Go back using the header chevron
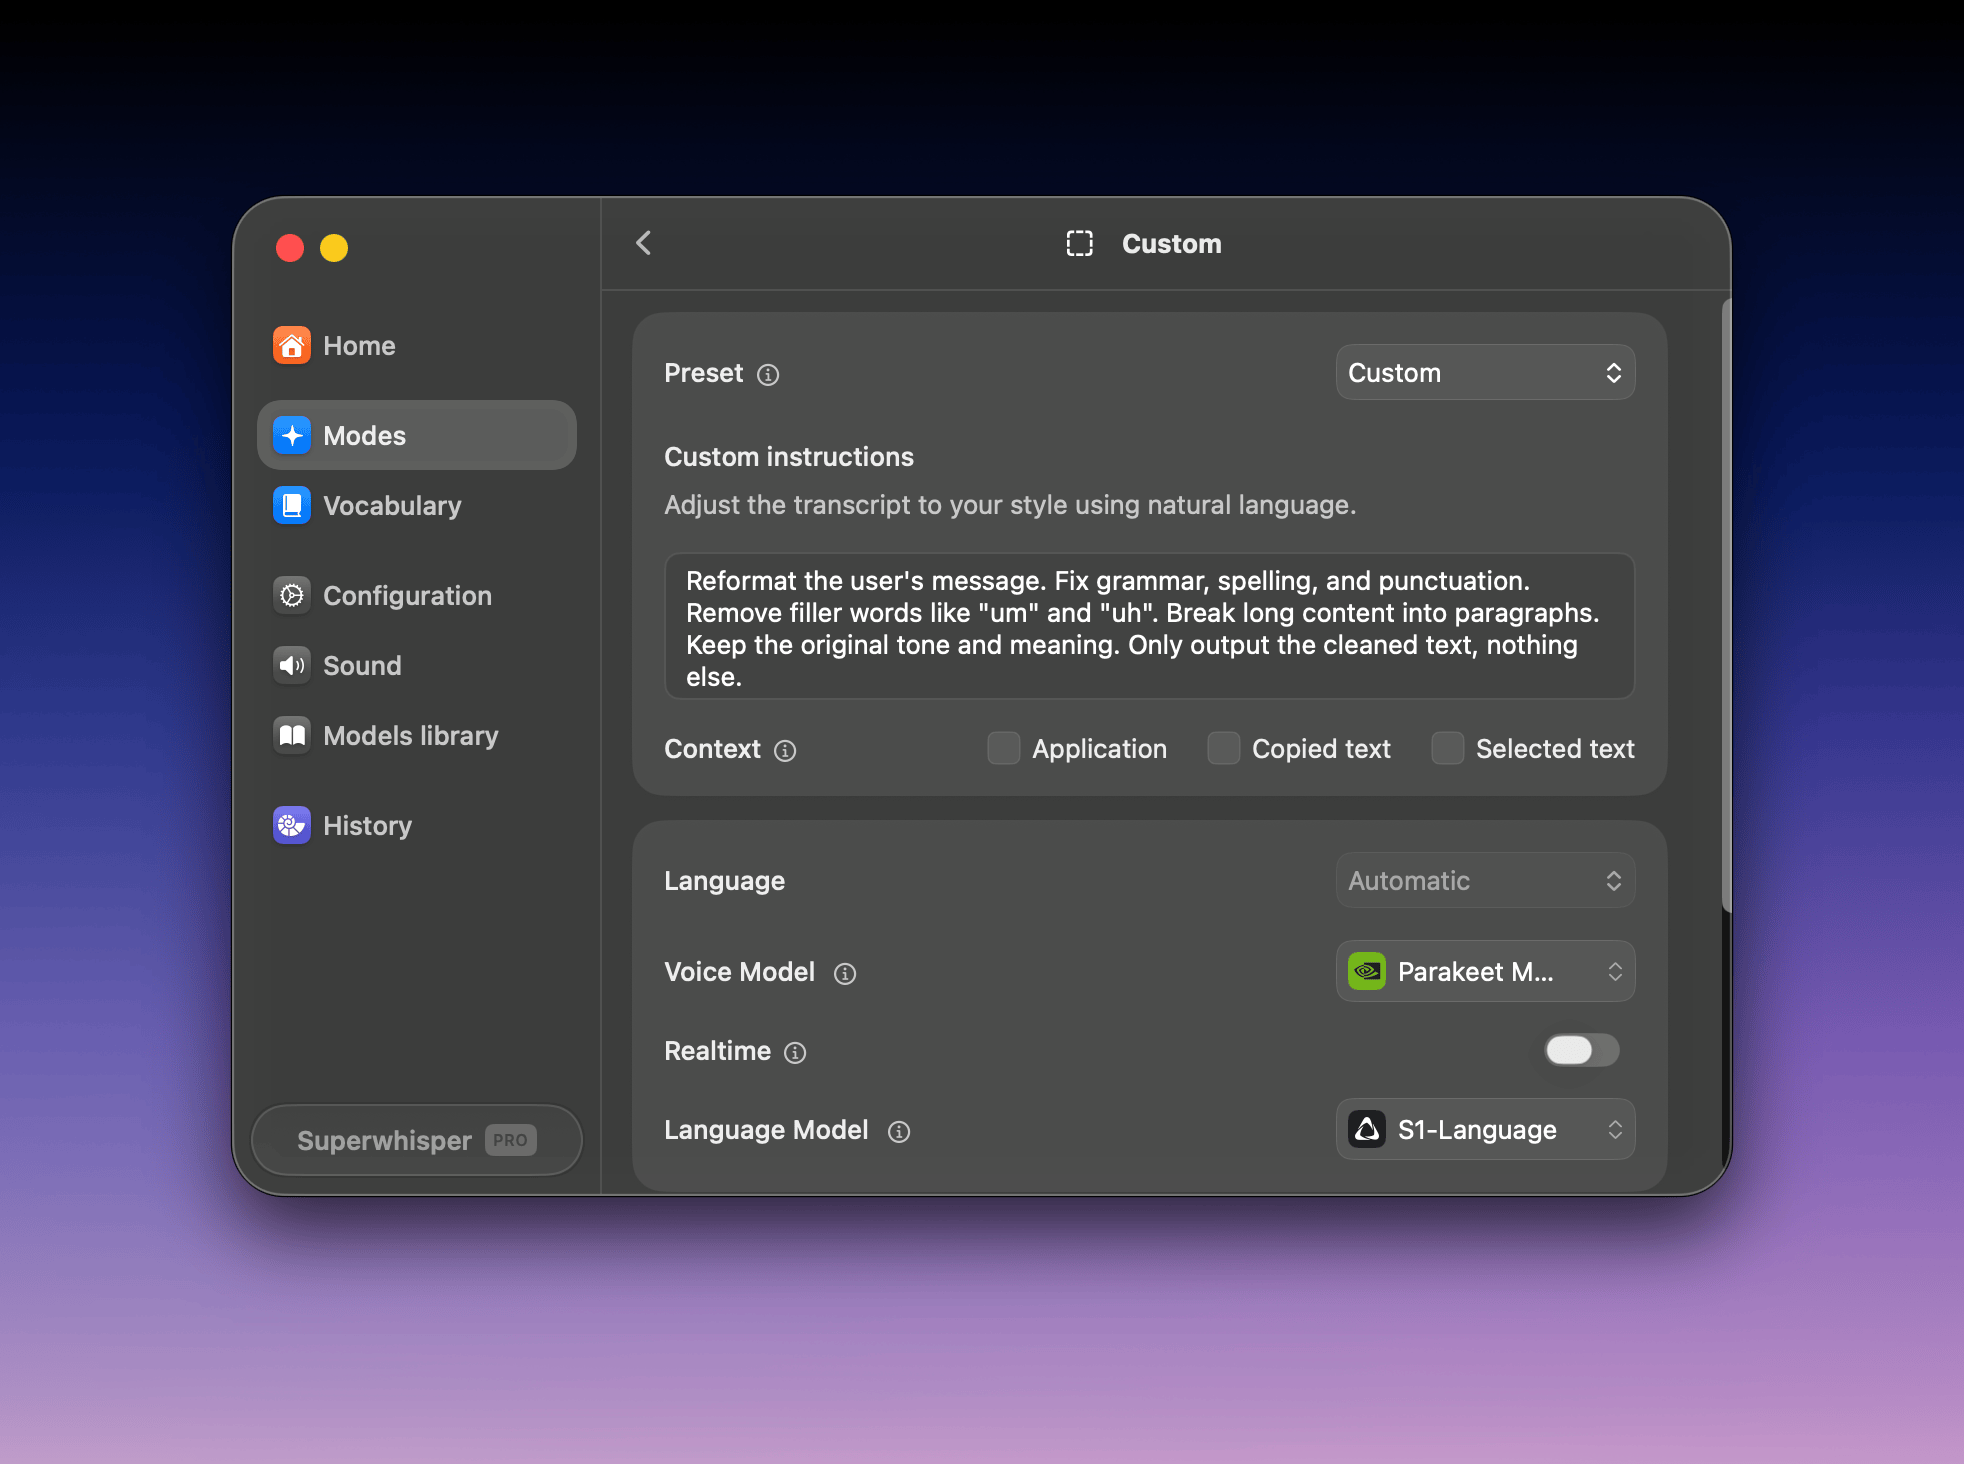Viewport: 1964px width, 1464px height. click(644, 243)
